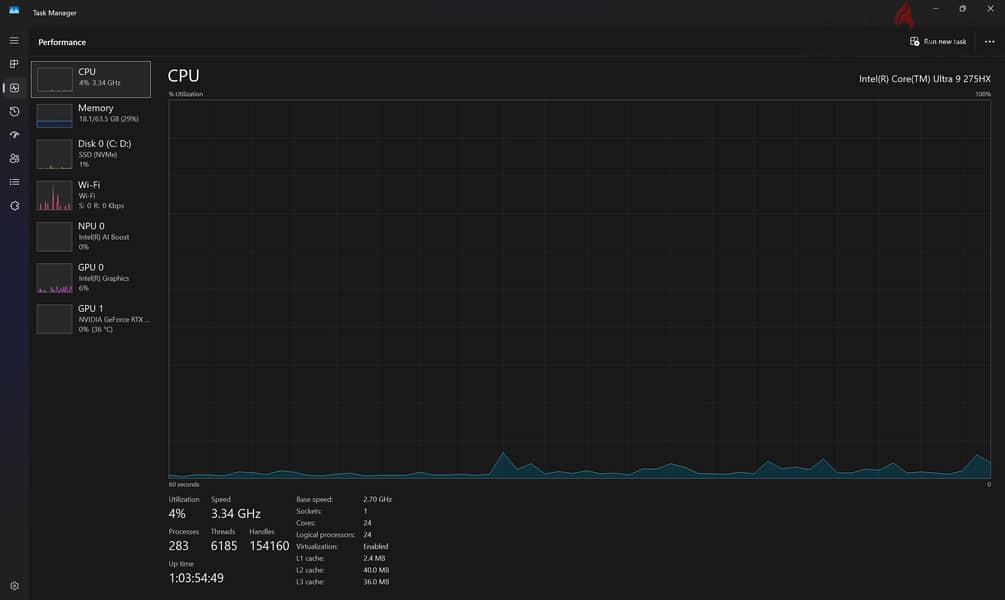Click the 154160 handles value
Image resolution: width=1005 pixels, height=600 pixels.
(x=269, y=546)
